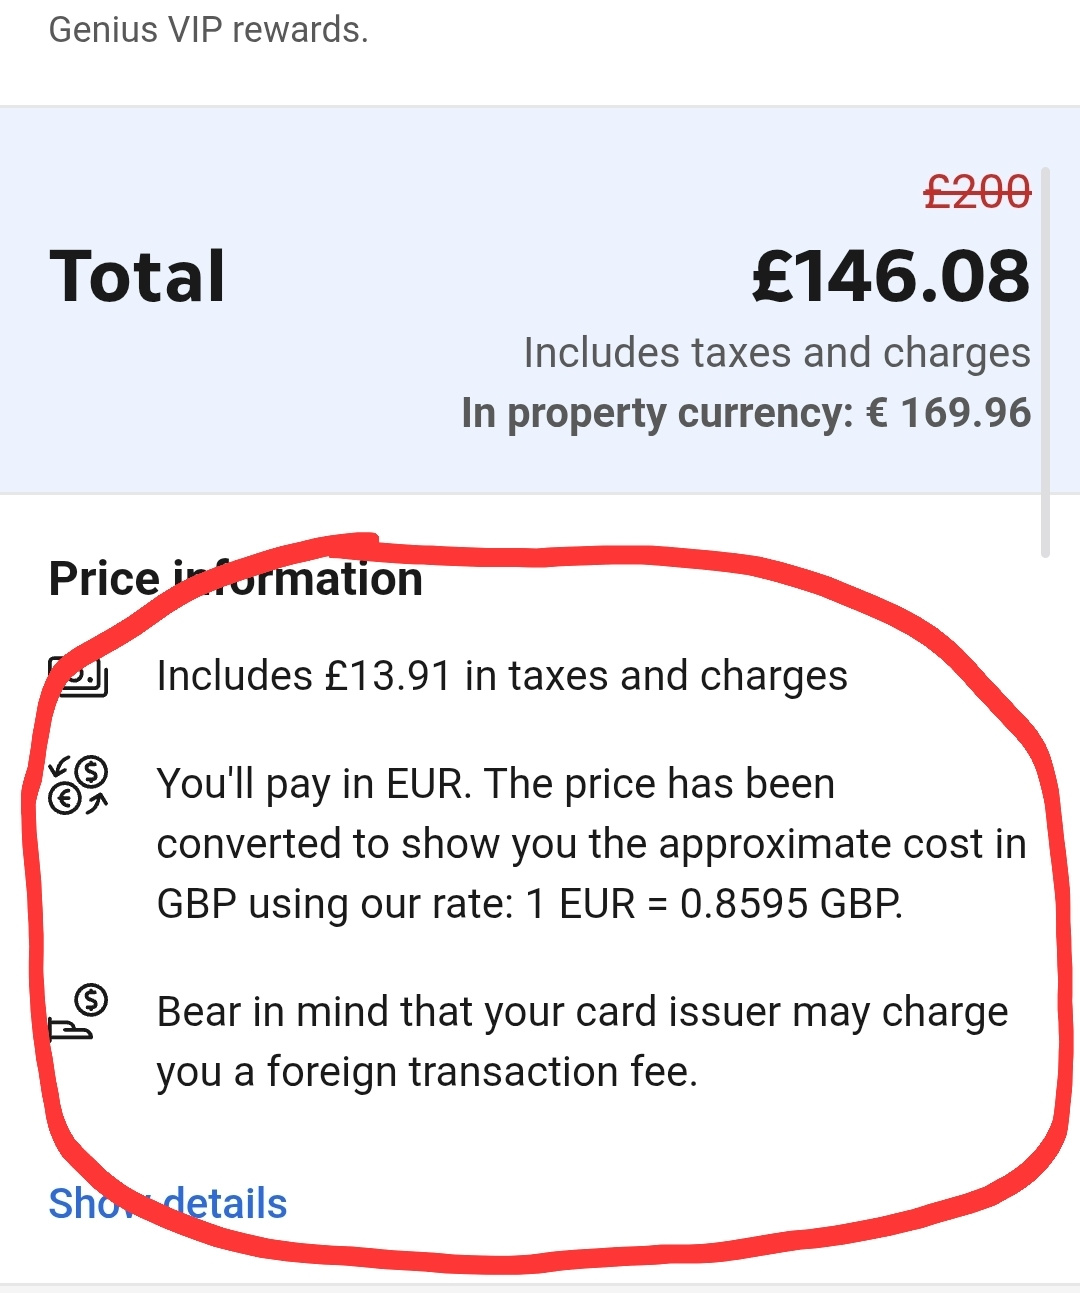Viewport: 1080px width, 1293px height.
Task: Click the 'foreign transaction fee' text
Action: (x=482, y=1072)
